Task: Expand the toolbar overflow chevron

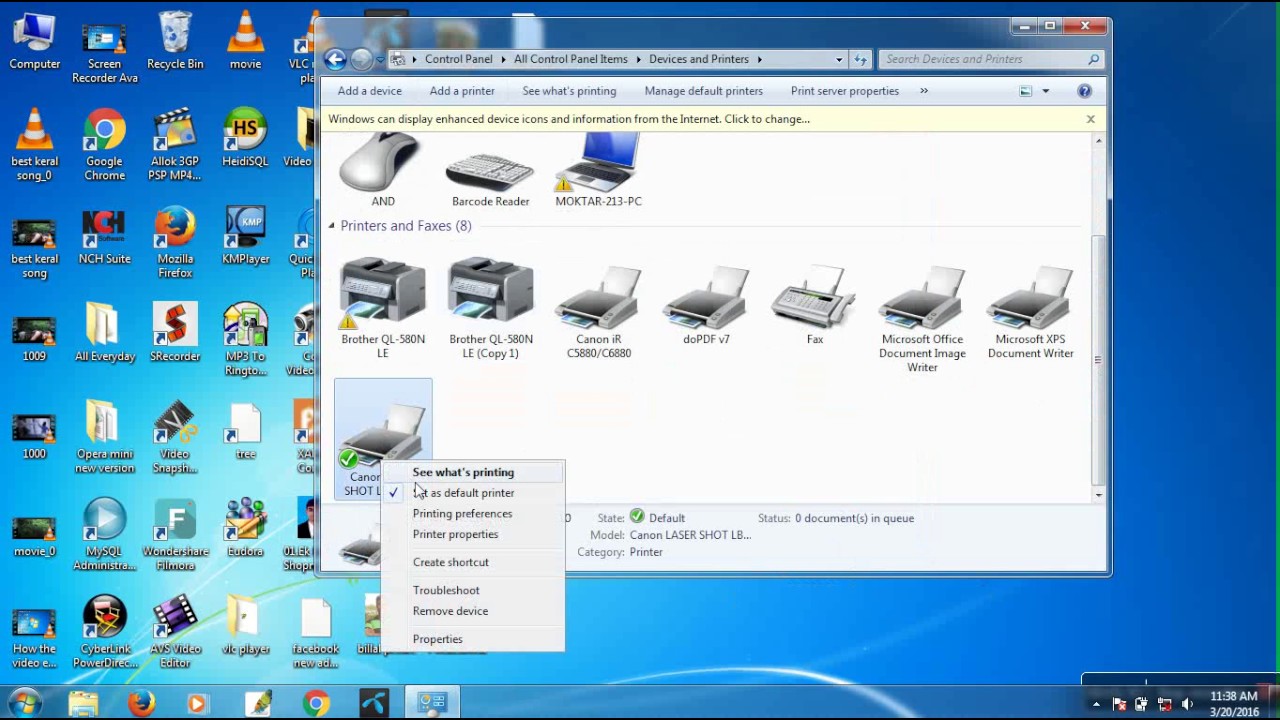Action: tap(924, 91)
